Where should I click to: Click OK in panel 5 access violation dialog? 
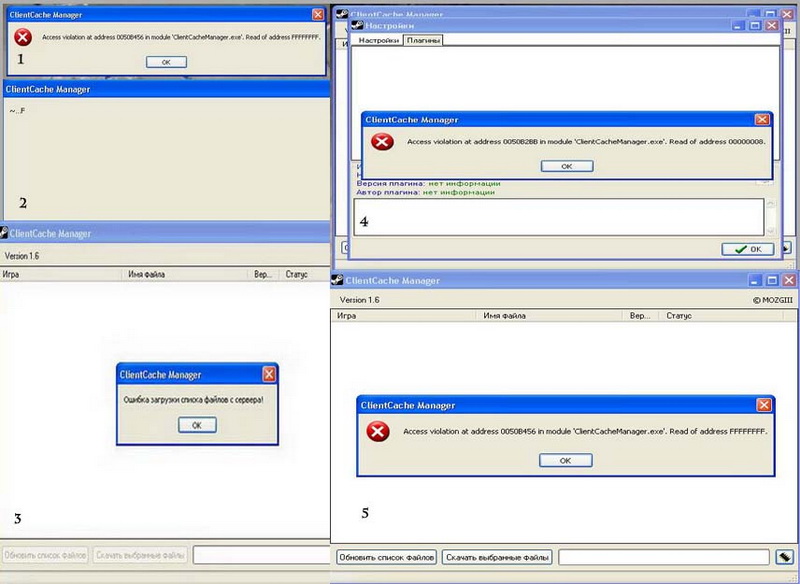[565, 460]
